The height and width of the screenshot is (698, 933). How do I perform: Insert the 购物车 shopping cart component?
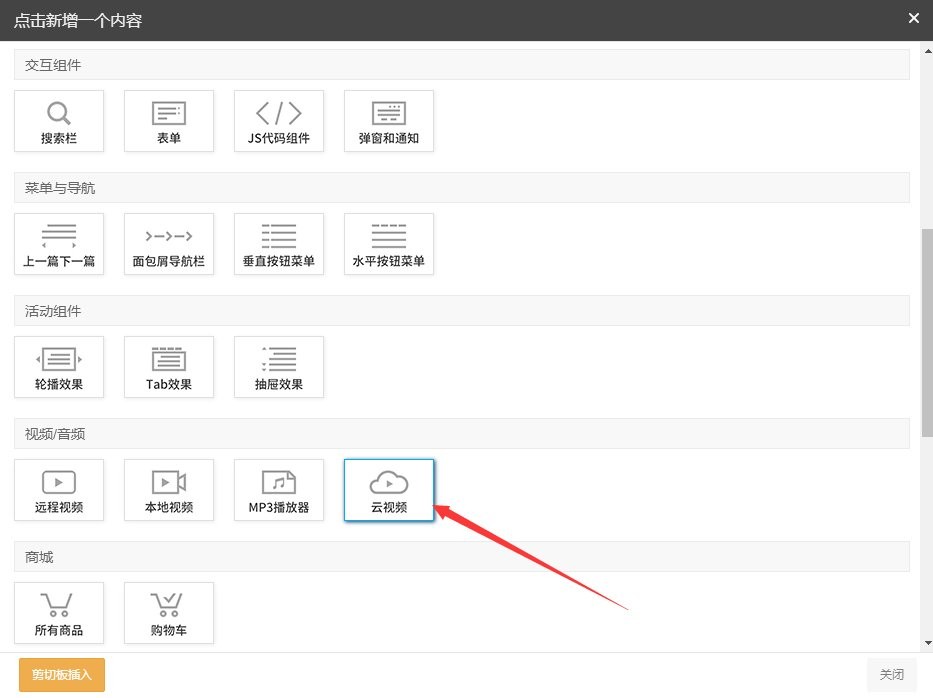[169, 613]
